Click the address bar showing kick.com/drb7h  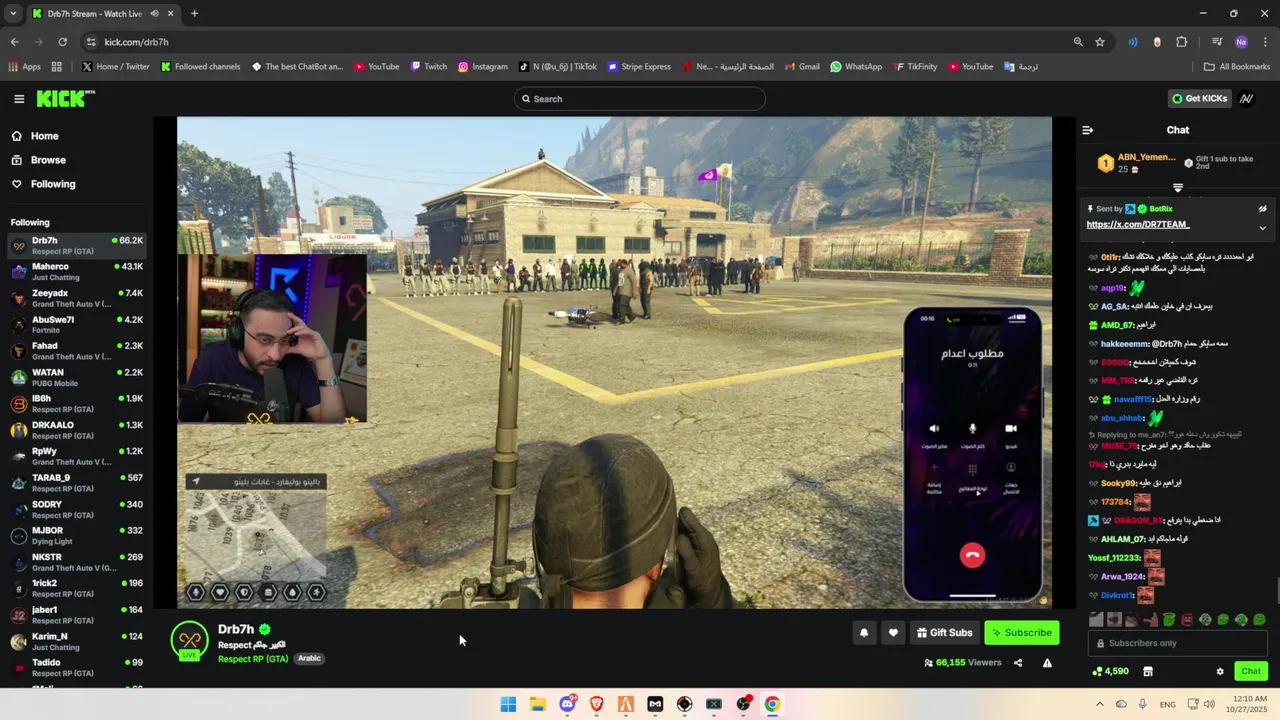tap(580, 42)
